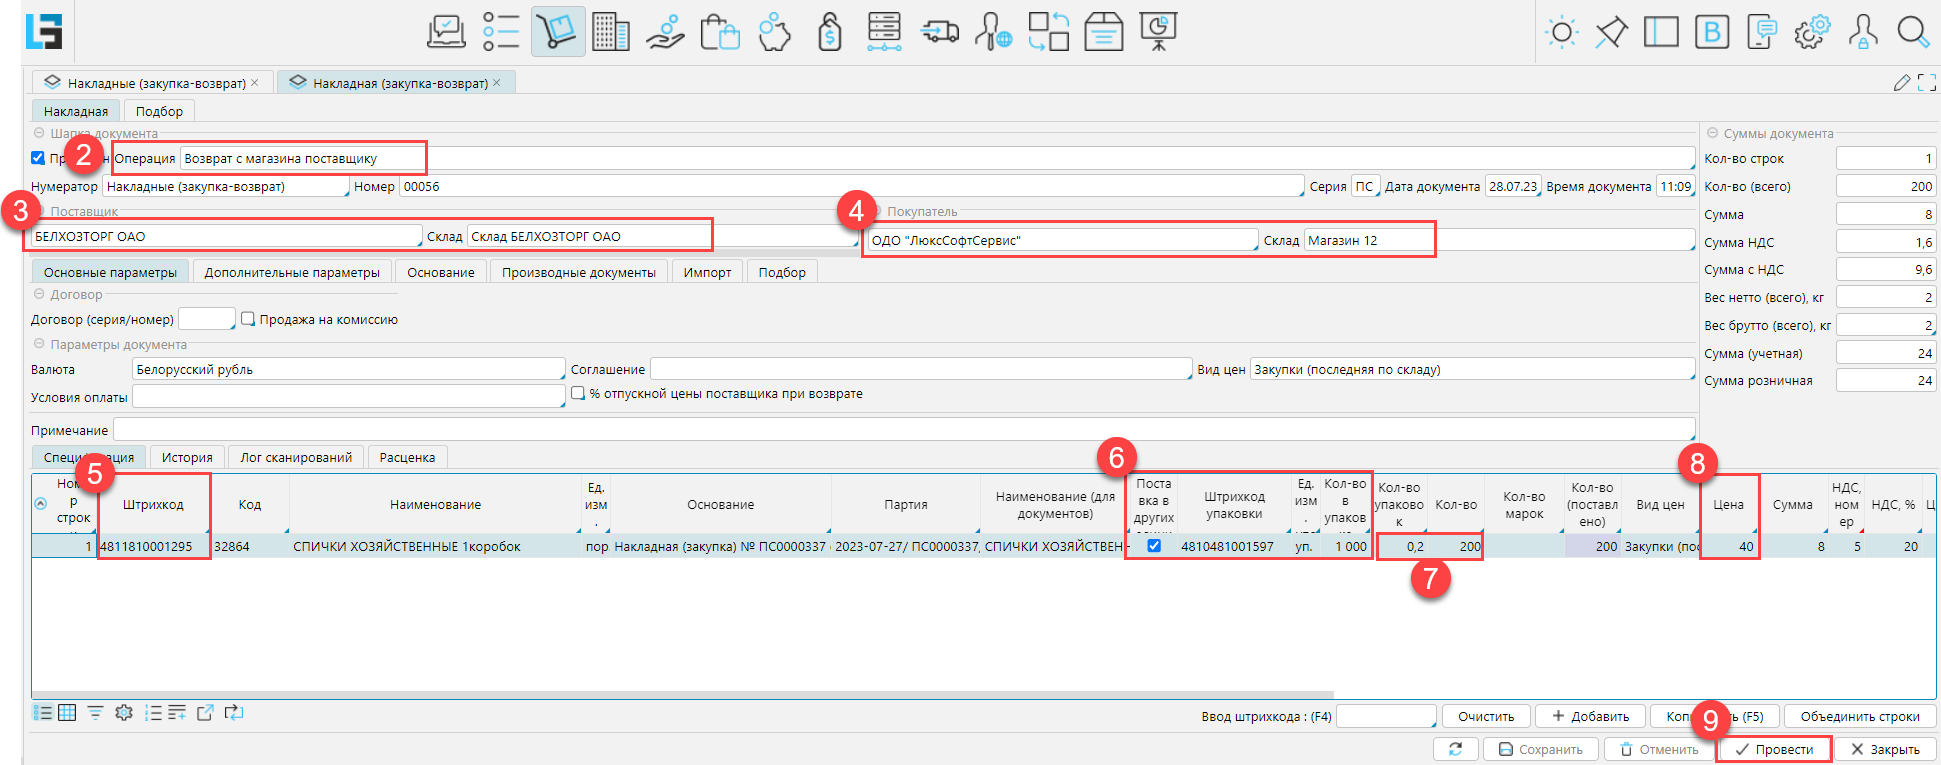Collapse the 'Суммы документа' panel
Screen dimensions: 1941x765
[1712, 133]
